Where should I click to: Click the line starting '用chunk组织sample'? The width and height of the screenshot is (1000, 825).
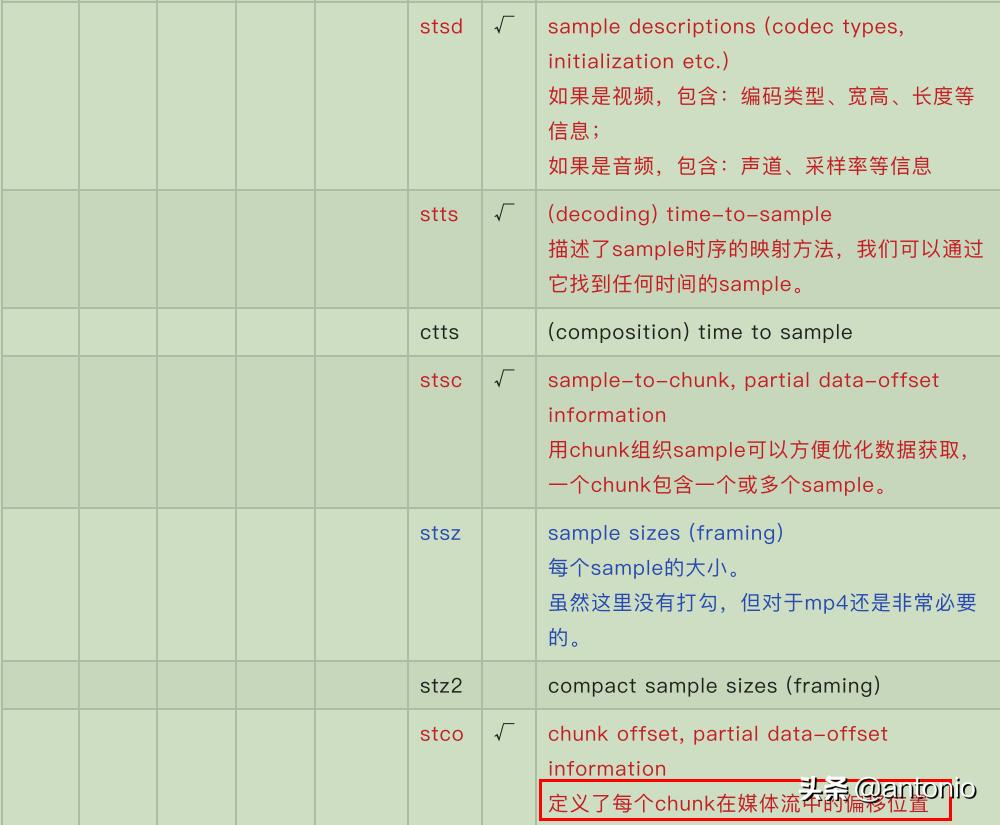click(758, 450)
